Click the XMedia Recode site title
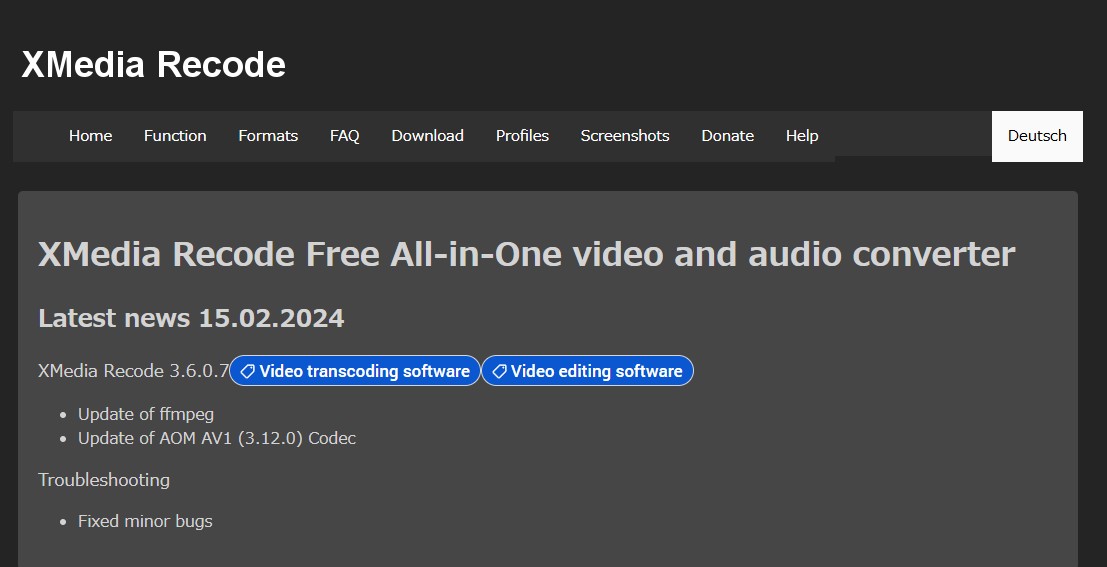 pos(153,64)
